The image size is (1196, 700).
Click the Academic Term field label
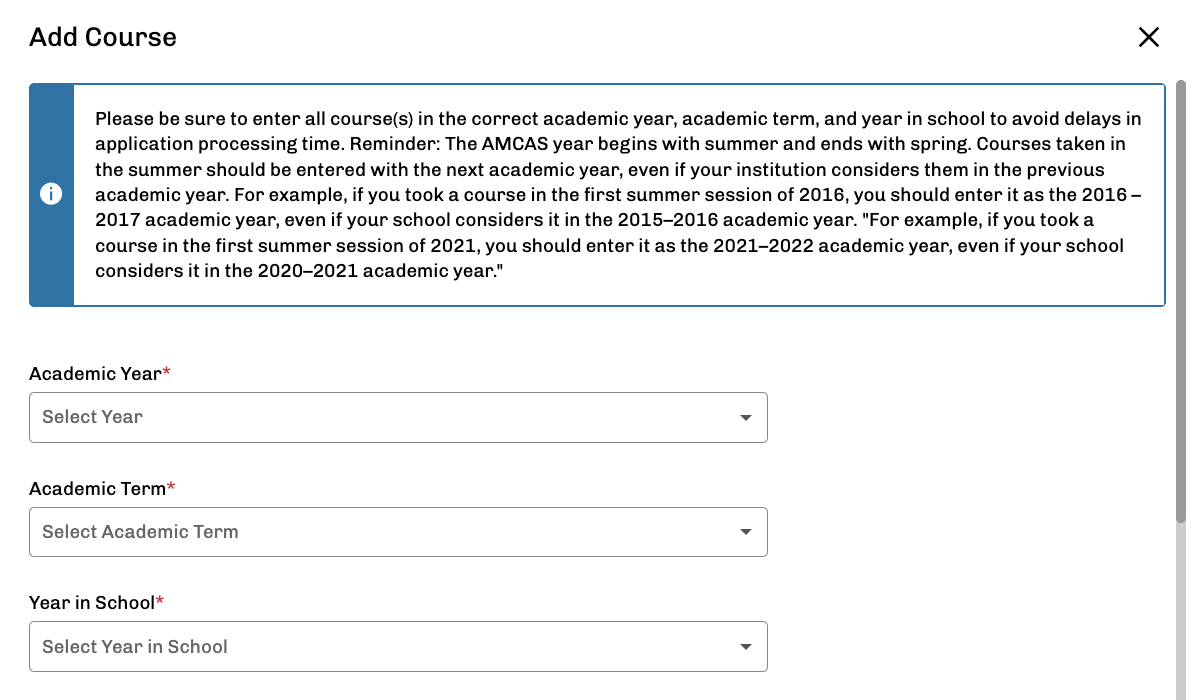97,489
